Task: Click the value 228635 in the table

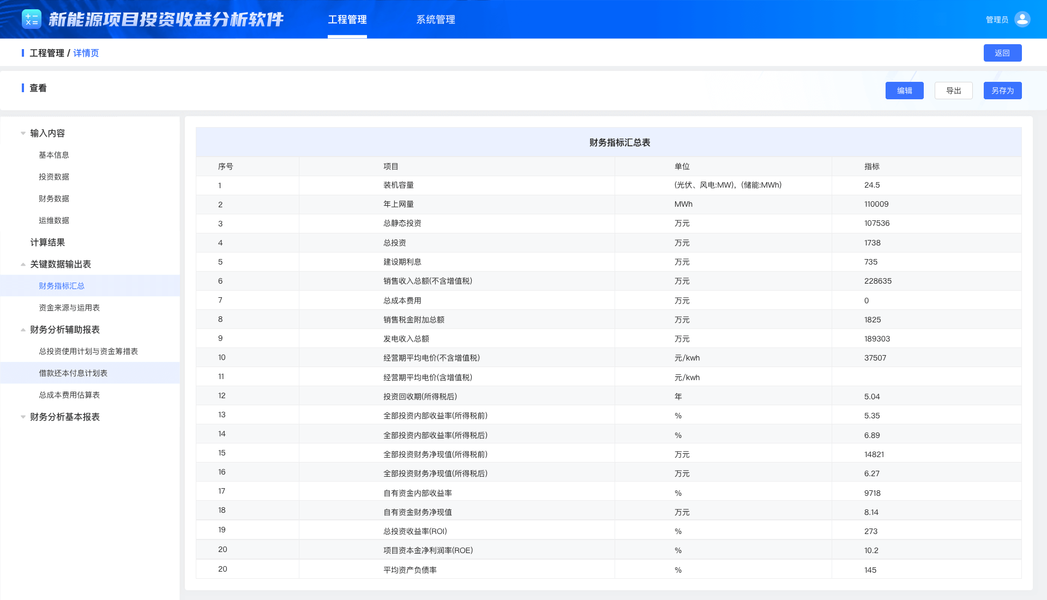Action: click(877, 281)
